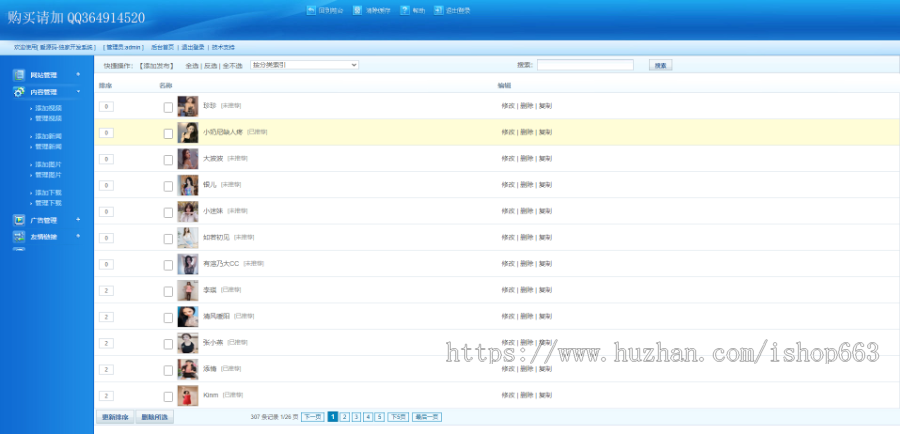Open 管理视频 in the sidebar
Viewport: 900px width, 434px height.
[x=48, y=118]
